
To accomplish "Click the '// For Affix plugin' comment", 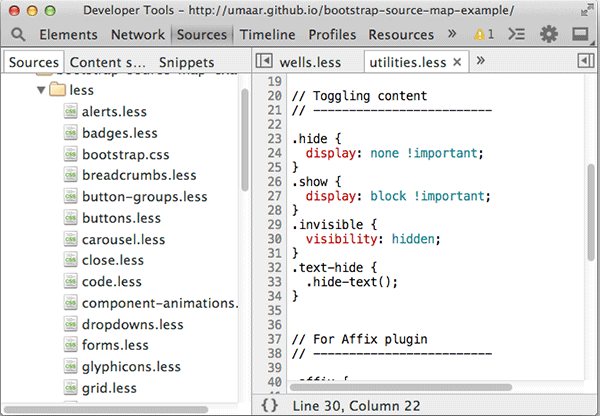I will (359, 339).
